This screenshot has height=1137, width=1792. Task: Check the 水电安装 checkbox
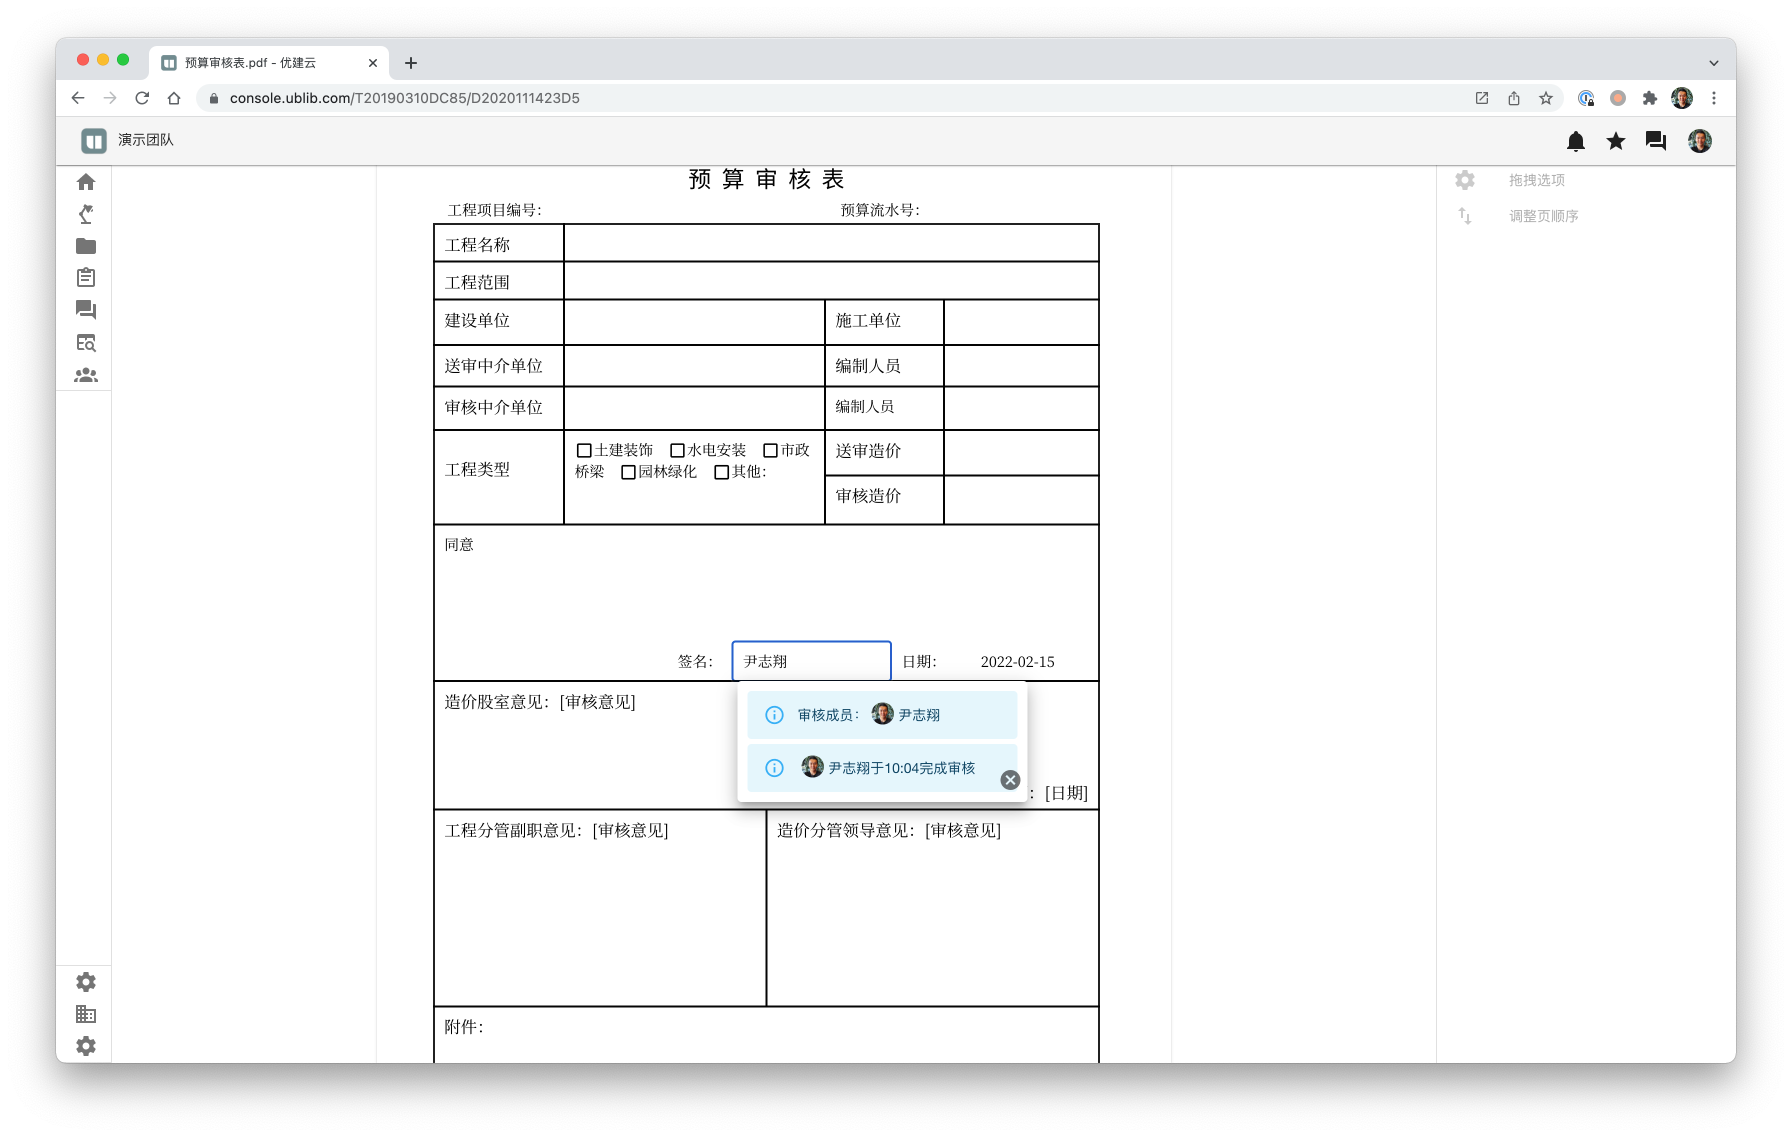(677, 451)
